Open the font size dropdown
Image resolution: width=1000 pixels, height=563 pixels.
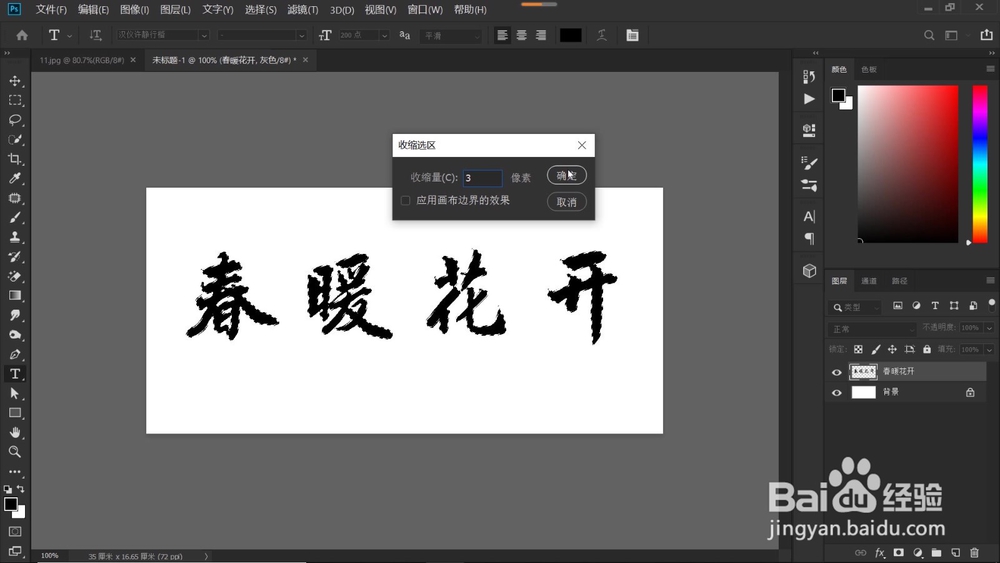click(x=385, y=36)
